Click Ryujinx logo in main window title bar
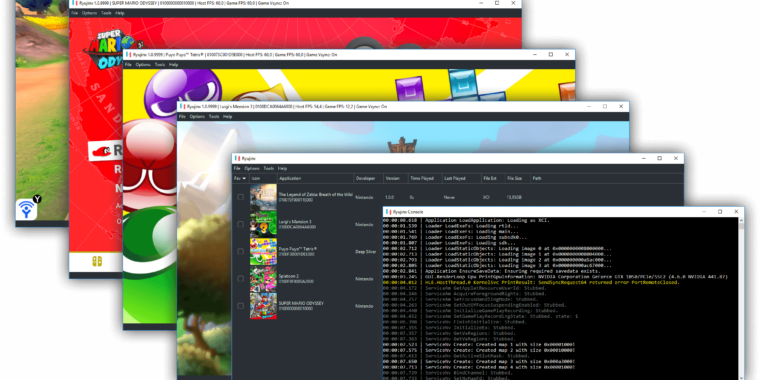Screen dimensions: 760x380 [x=238, y=158]
